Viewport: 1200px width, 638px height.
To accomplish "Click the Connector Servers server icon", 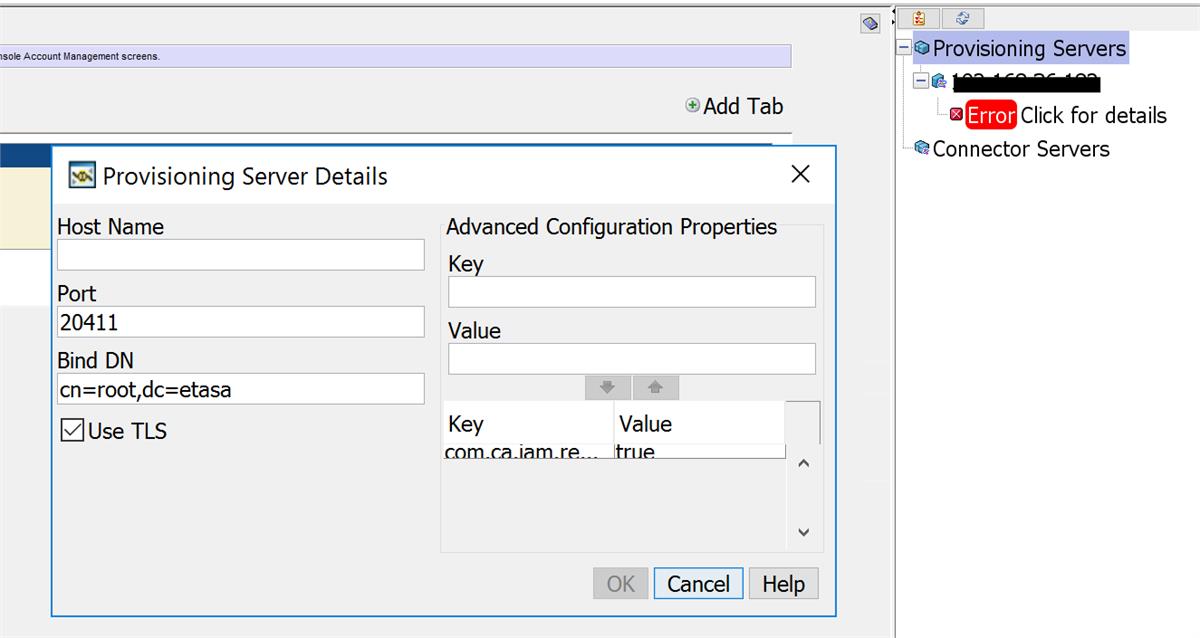I will (x=922, y=149).
